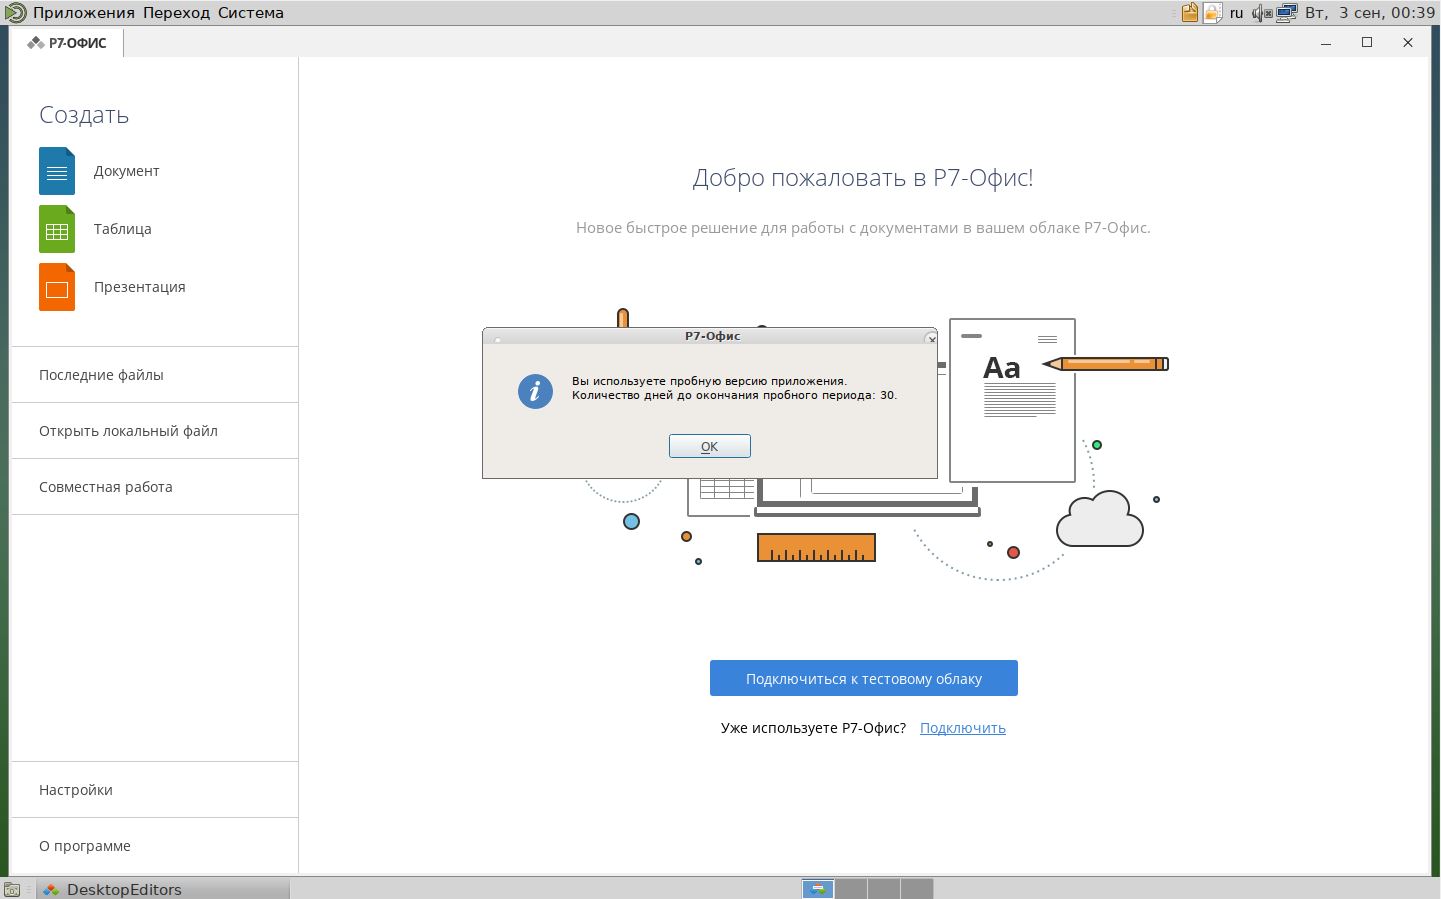Select the Р7-ОФИС main tab
This screenshot has height=899, width=1441.
pos(67,43)
